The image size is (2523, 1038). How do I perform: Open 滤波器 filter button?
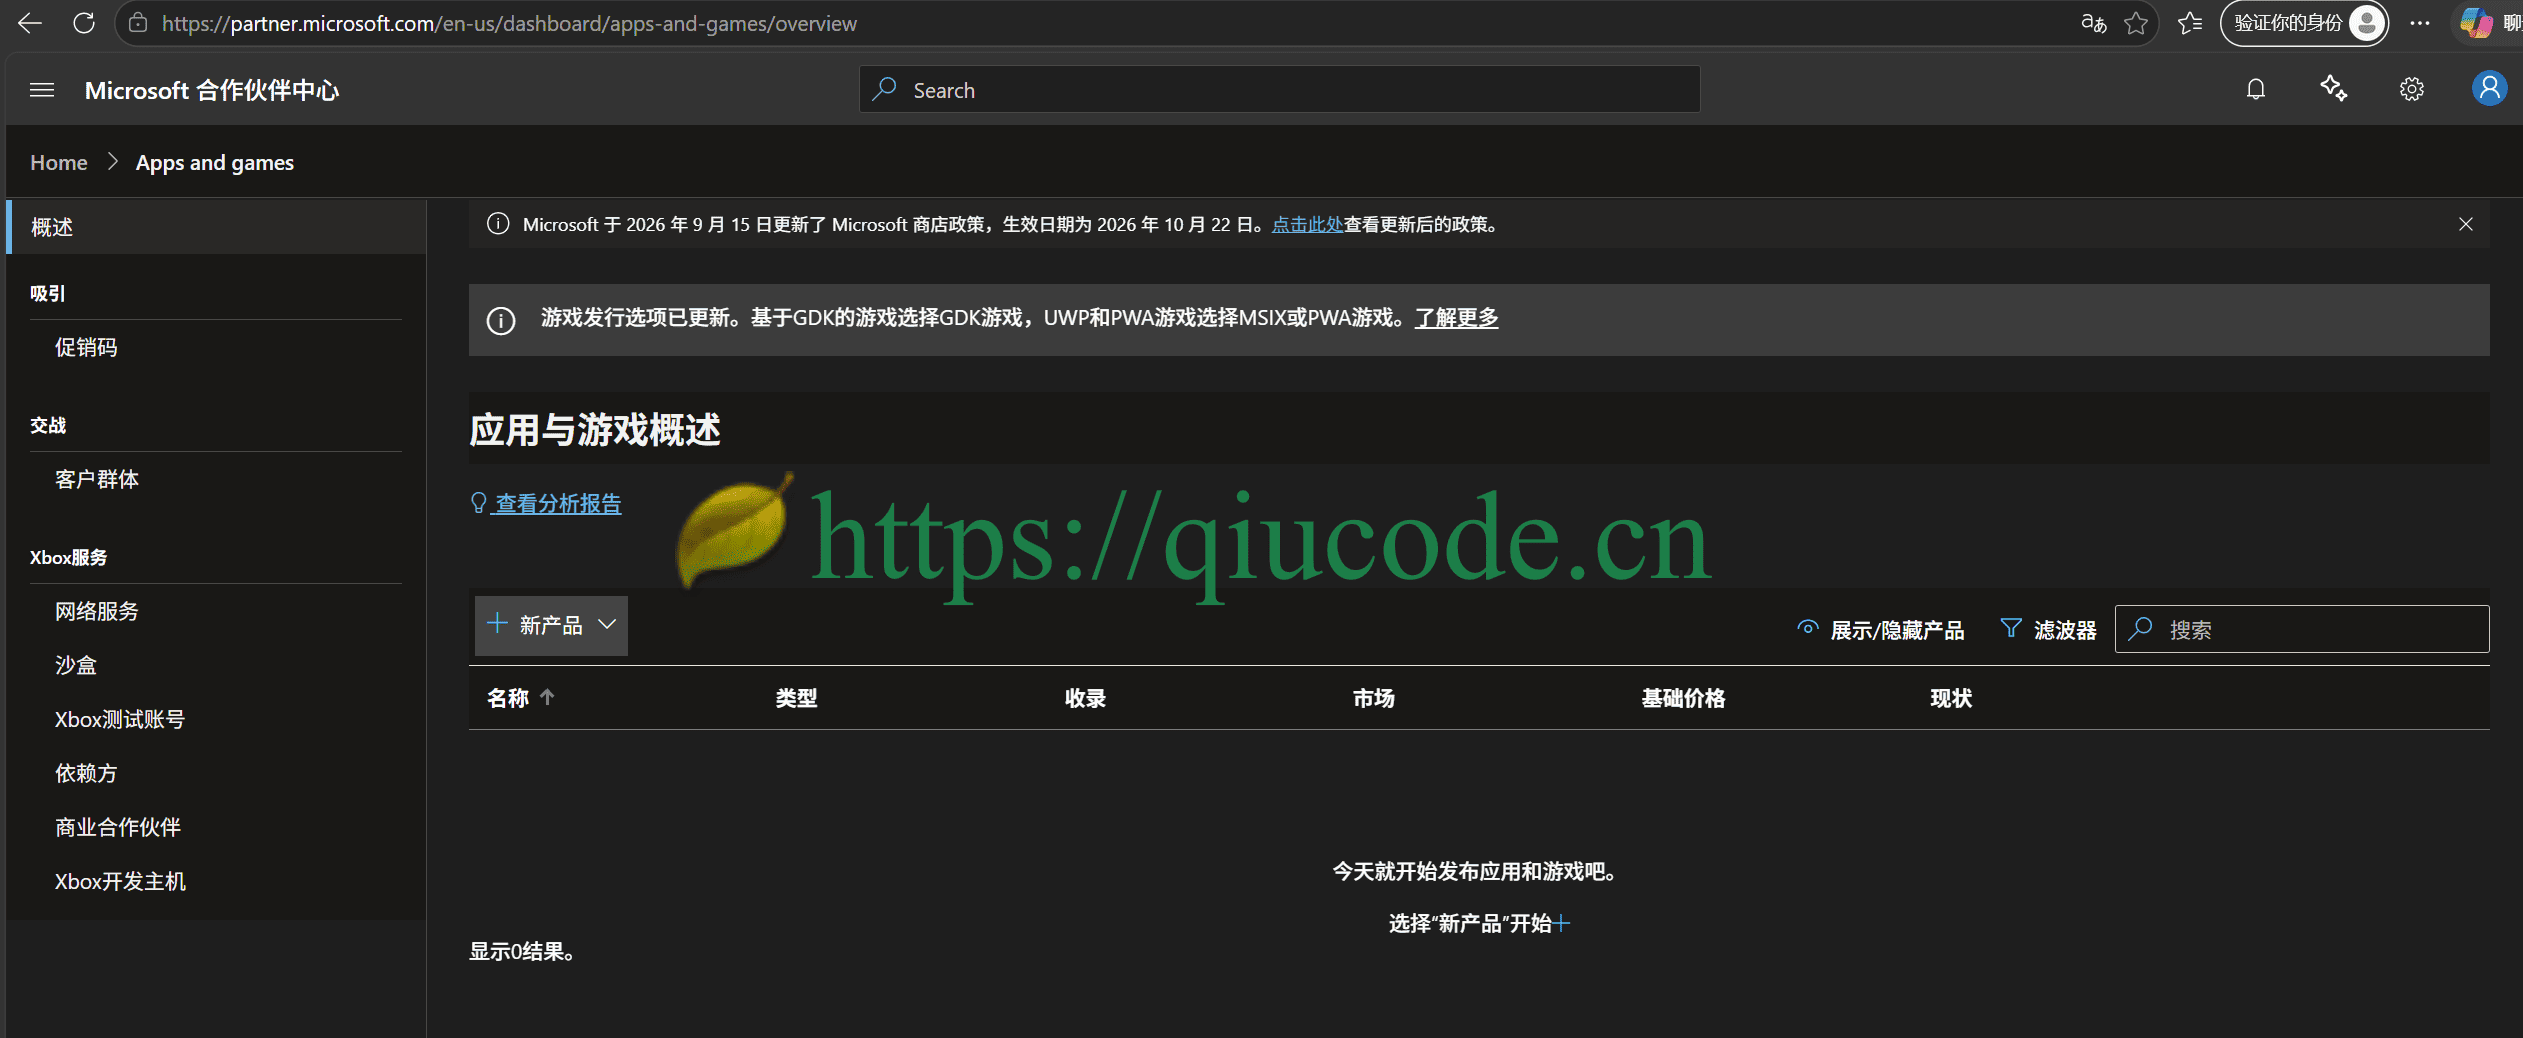(2049, 629)
